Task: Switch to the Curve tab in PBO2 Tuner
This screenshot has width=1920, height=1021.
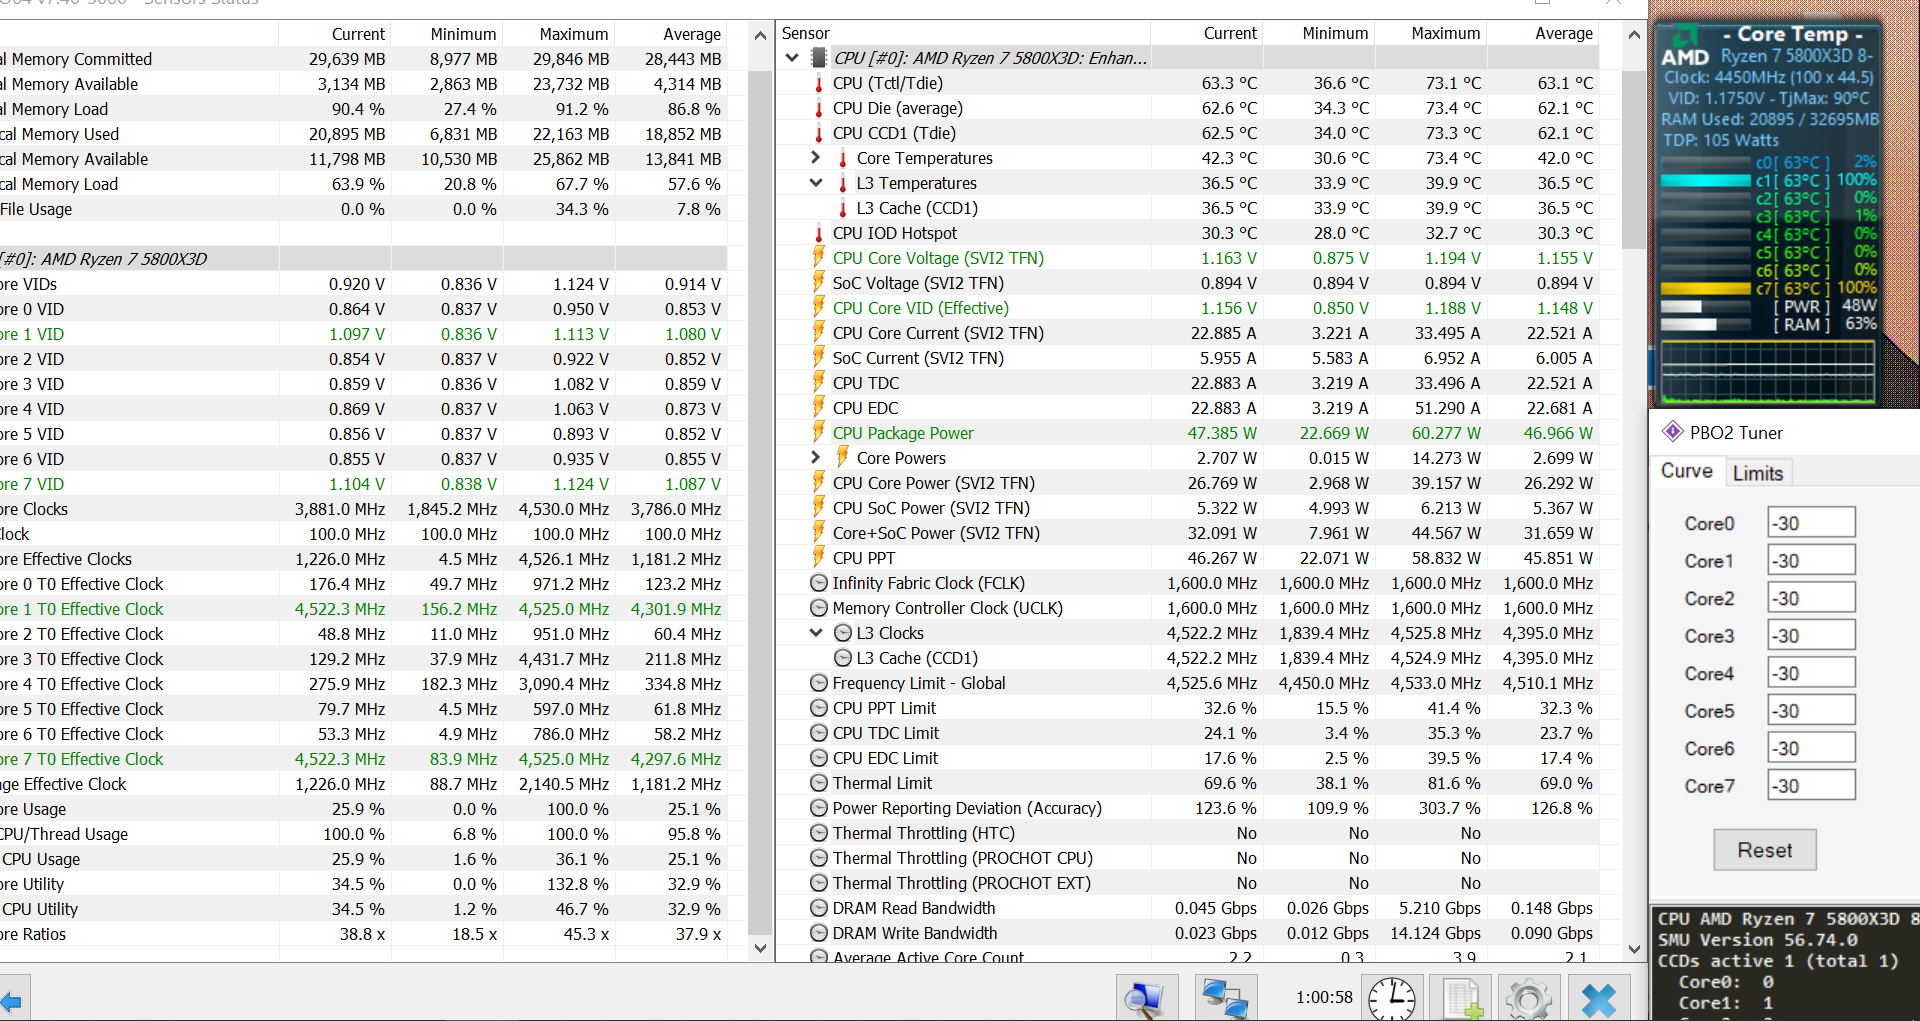Action: click(x=1686, y=471)
